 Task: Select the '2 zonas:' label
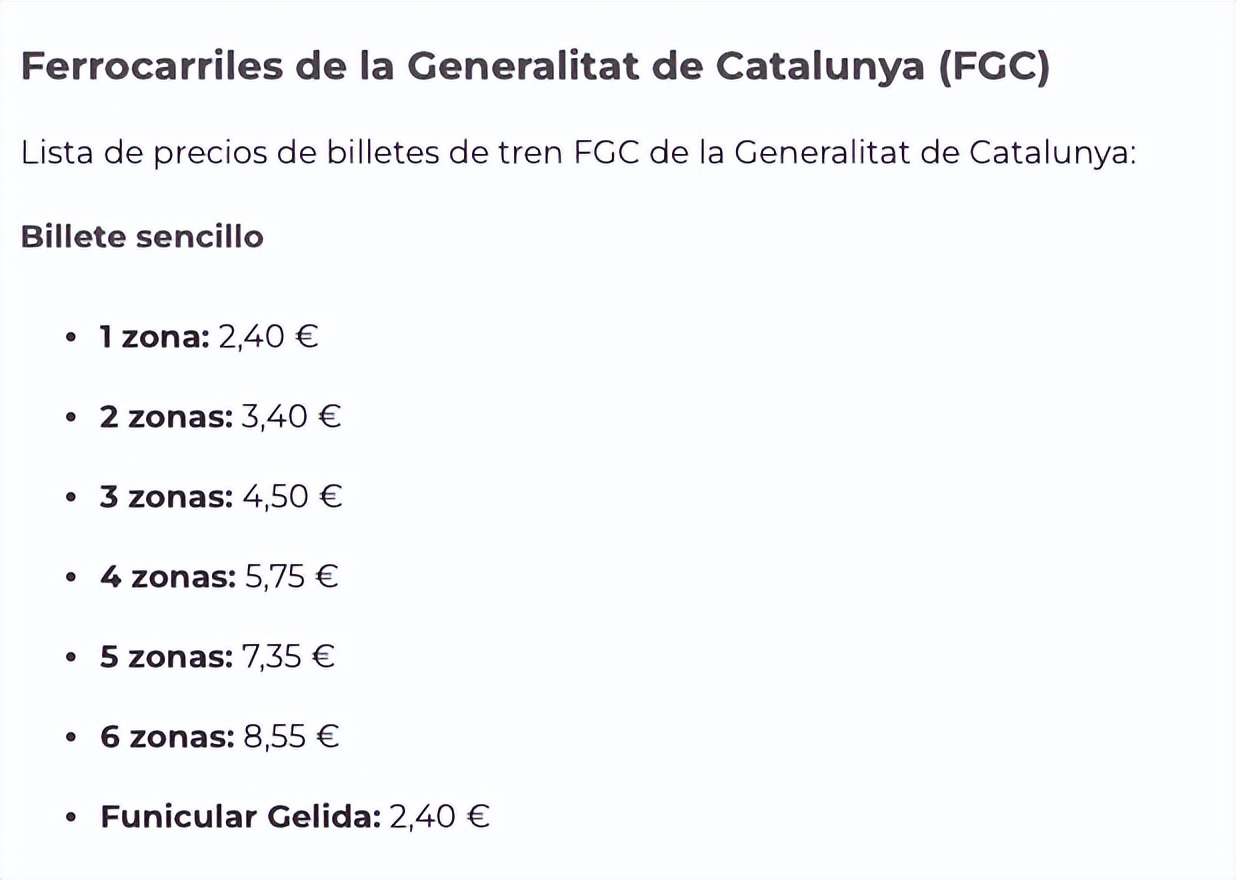point(166,417)
